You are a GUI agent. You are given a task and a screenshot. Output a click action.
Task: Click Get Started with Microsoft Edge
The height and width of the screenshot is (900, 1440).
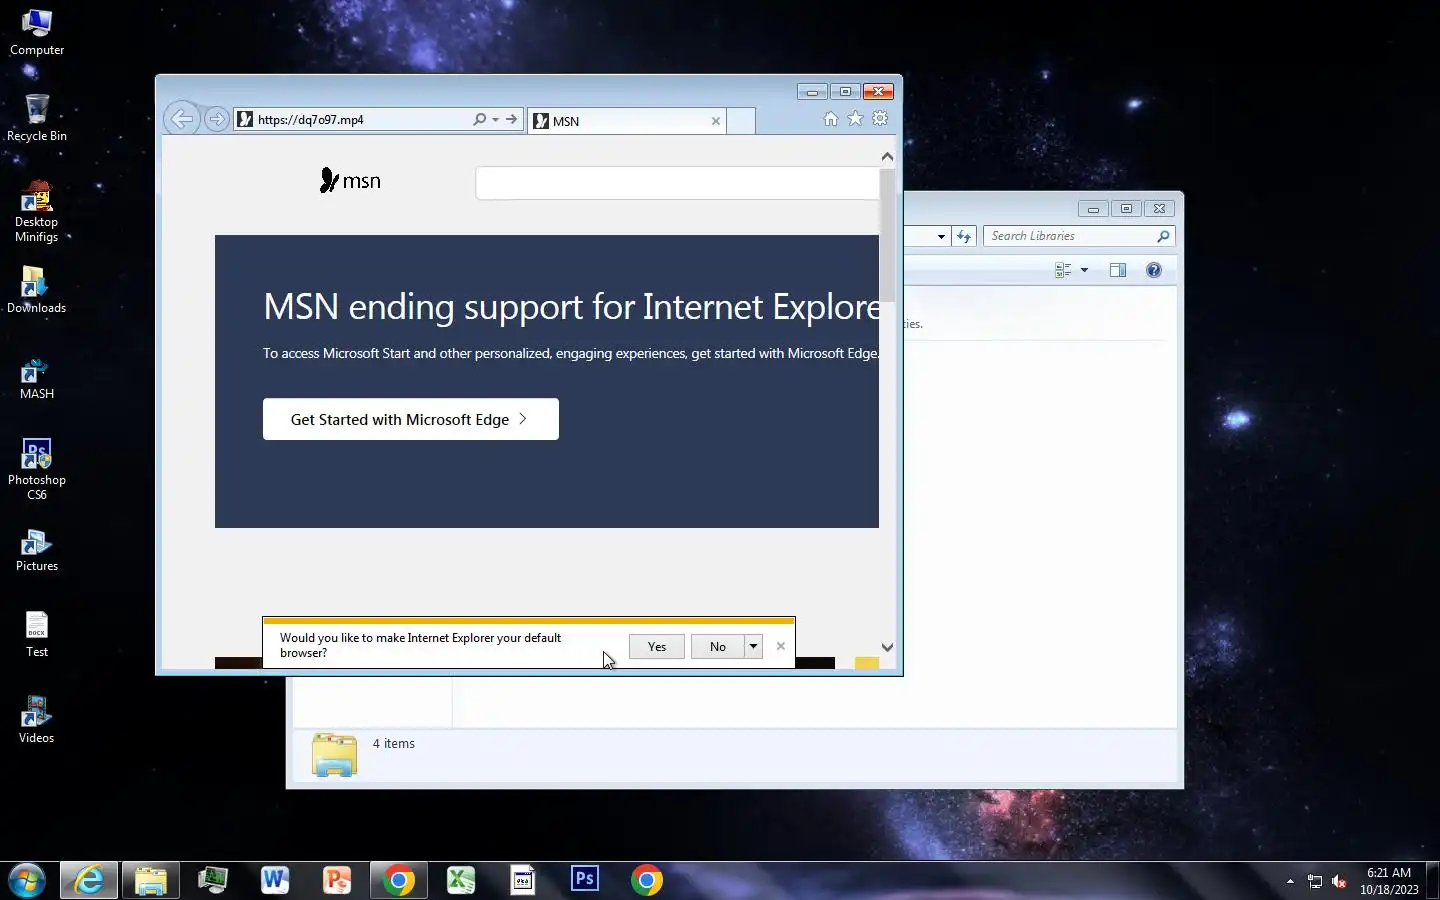click(411, 419)
